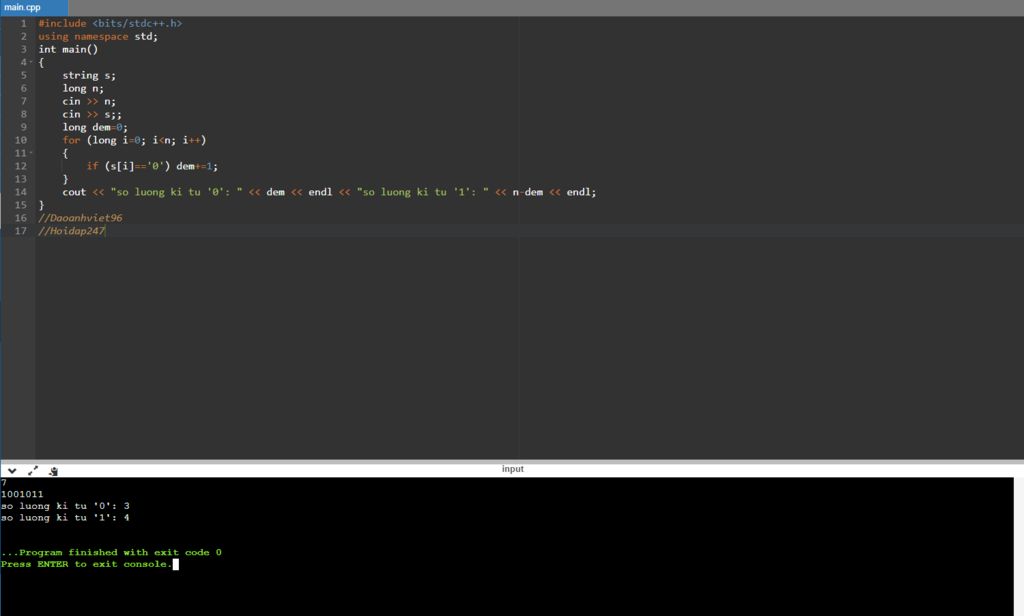Click the divider bar between editor and console
This screenshot has height=616, width=1024.
512,461
